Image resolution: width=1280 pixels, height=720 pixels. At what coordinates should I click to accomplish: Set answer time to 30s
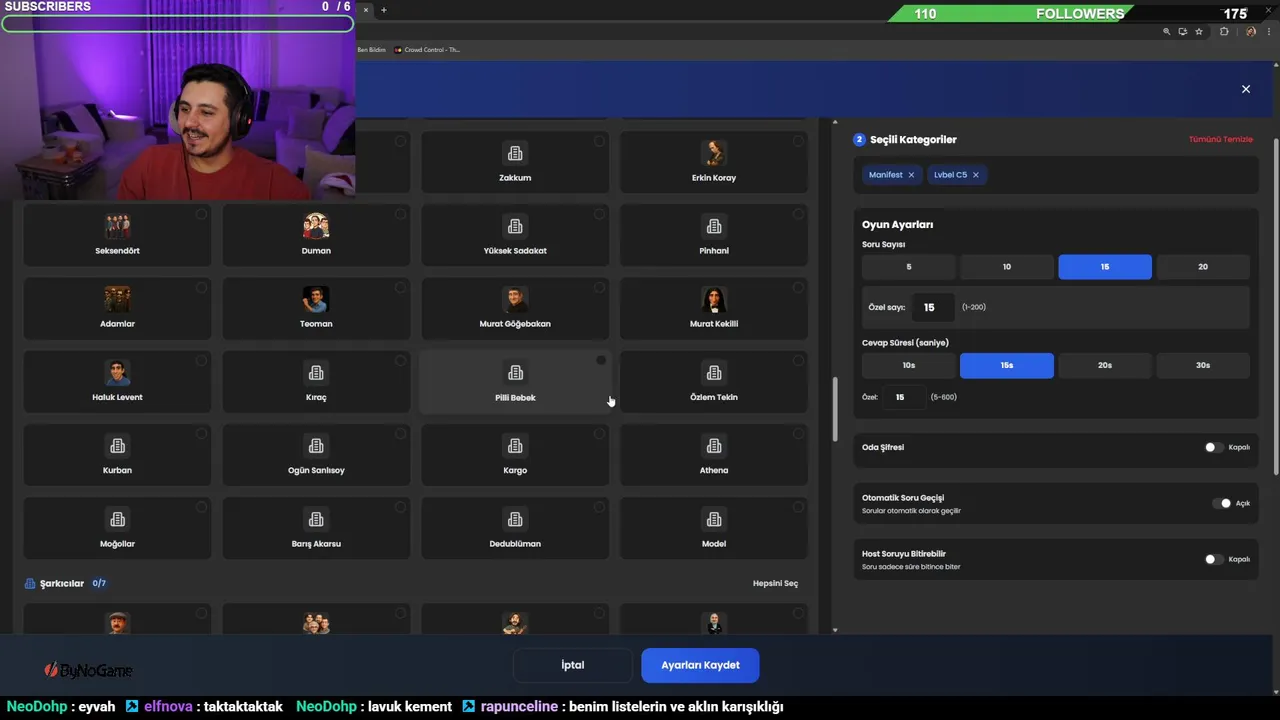[1203, 365]
